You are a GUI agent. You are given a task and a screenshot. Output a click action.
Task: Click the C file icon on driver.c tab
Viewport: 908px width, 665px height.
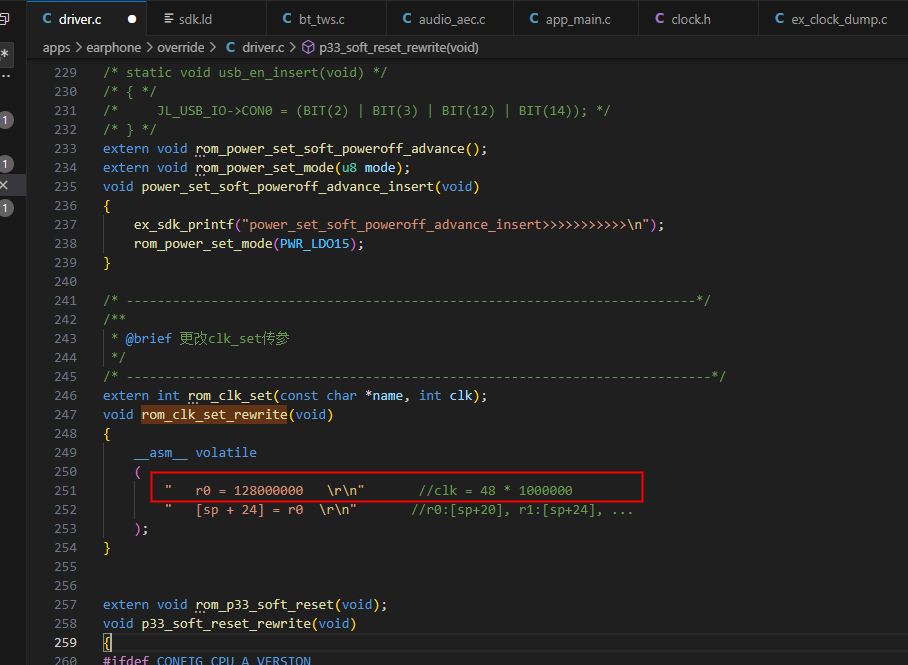tap(47, 19)
